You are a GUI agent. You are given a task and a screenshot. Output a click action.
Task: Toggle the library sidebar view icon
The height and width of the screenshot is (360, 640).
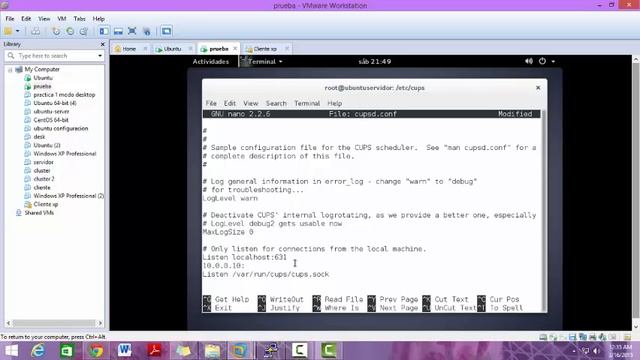pos(104,31)
